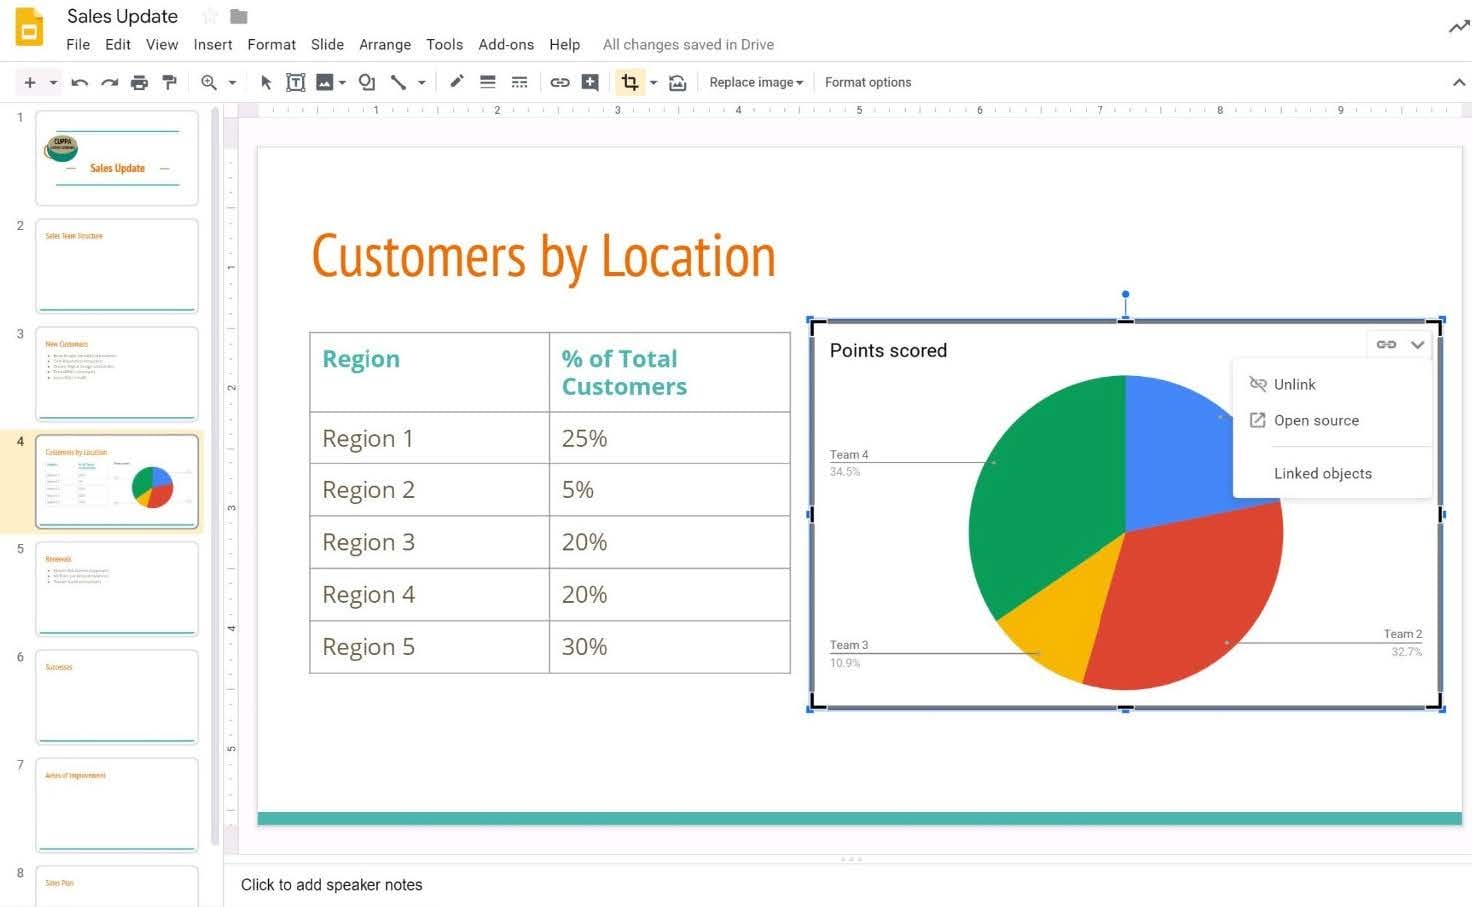The width and height of the screenshot is (1472, 907).
Task: Open the Add-ons menu
Action: click(506, 44)
